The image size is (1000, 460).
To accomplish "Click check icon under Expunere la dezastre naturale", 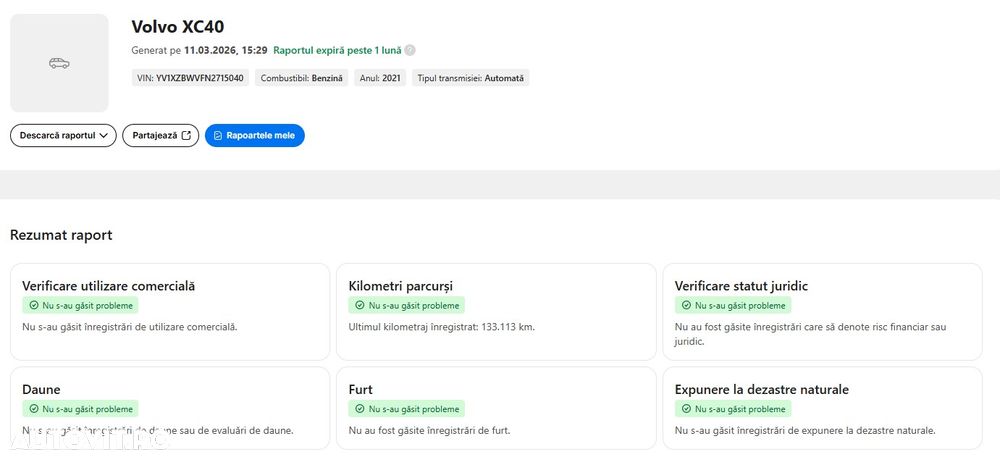I will pyautogui.click(x=686, y=409).
